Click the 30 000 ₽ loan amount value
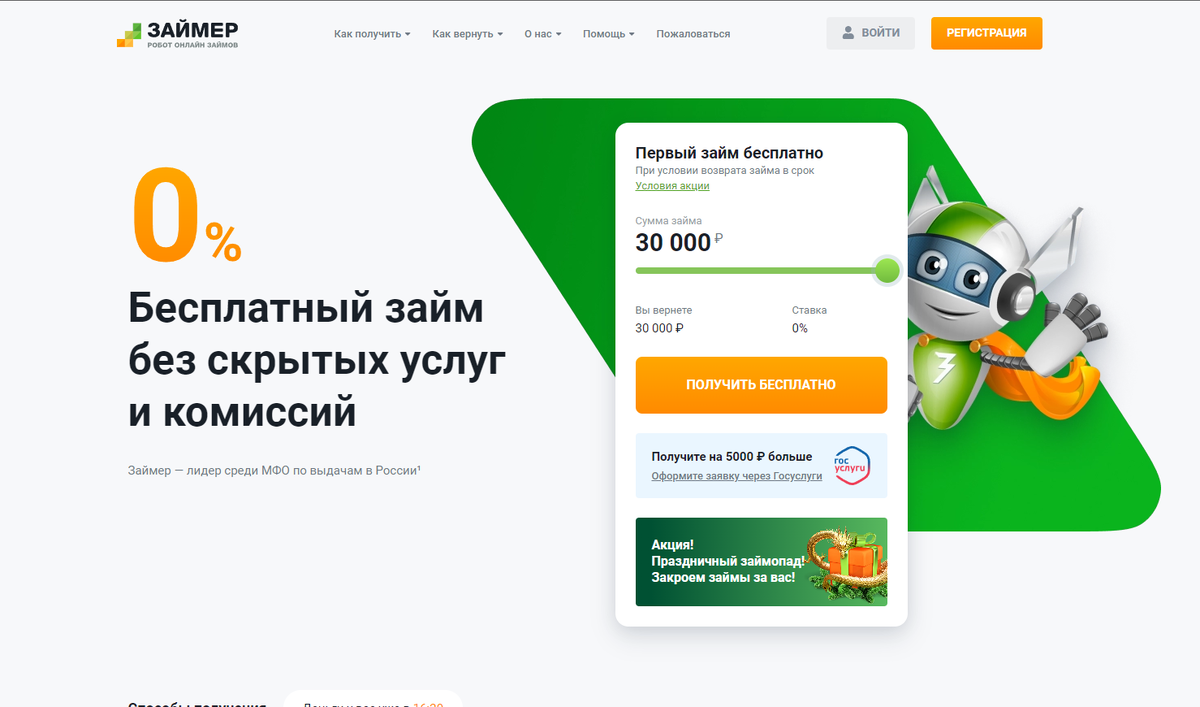Image resolution: width=1200 pixels, height=707 pixels. pyautogui.click(x=679, y=242)
